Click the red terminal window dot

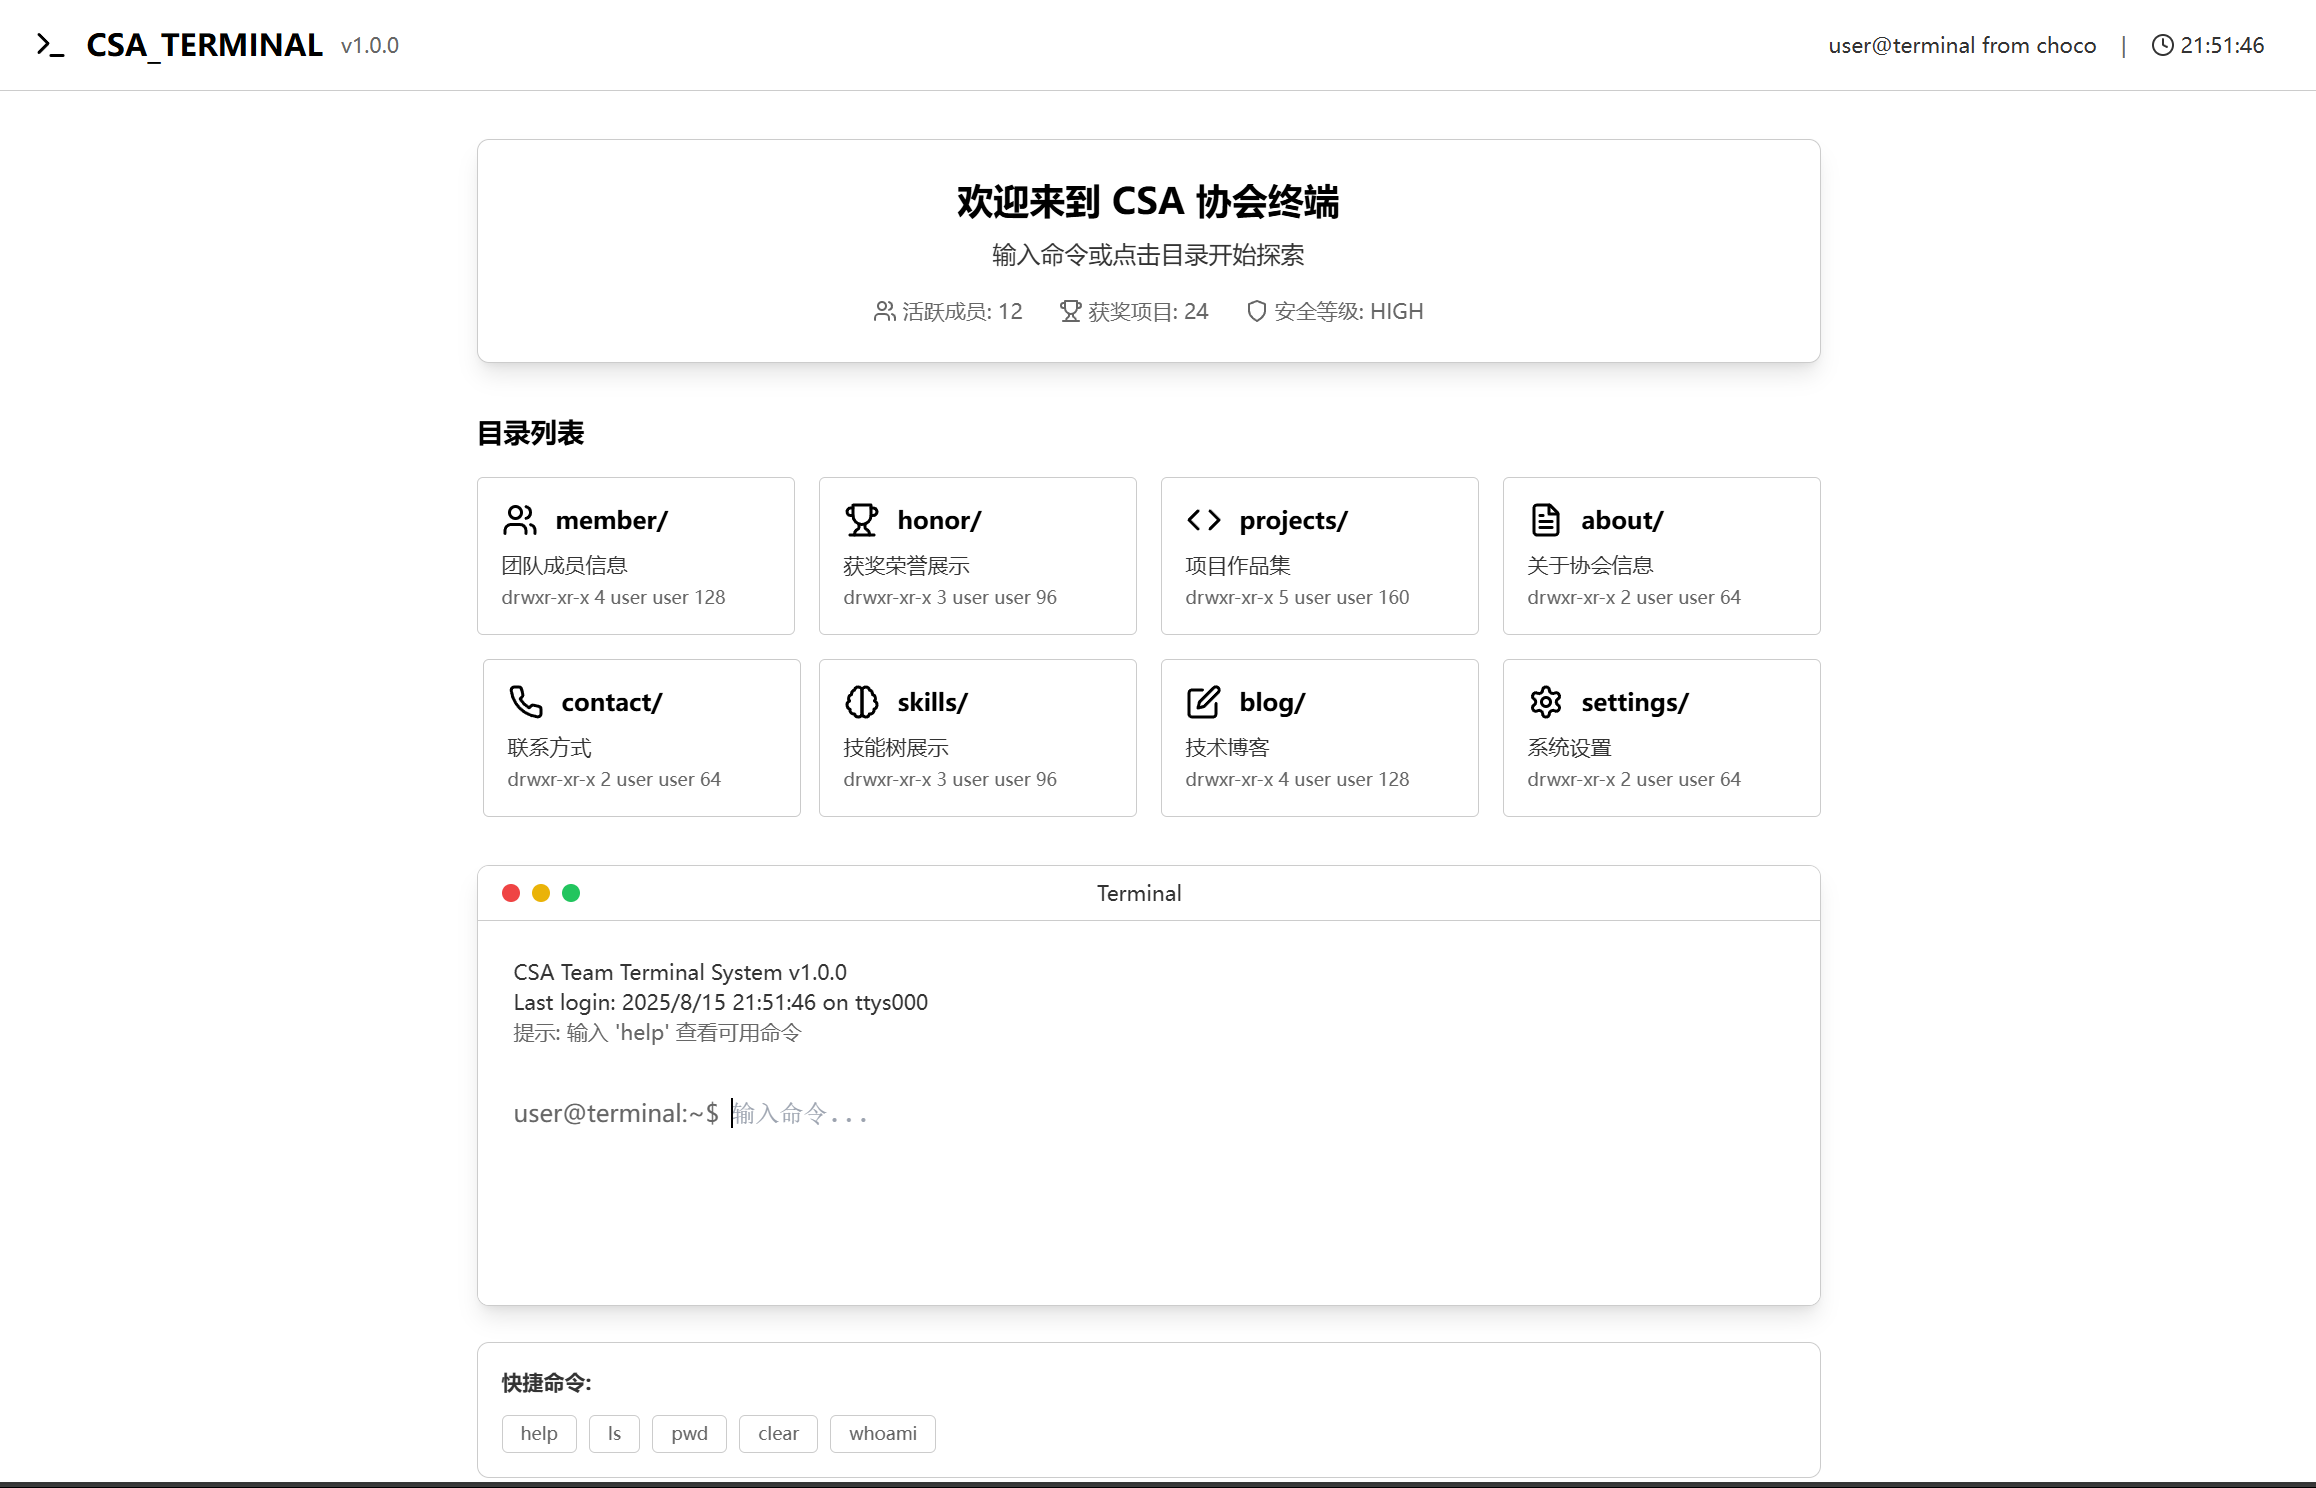pos(511,893)
